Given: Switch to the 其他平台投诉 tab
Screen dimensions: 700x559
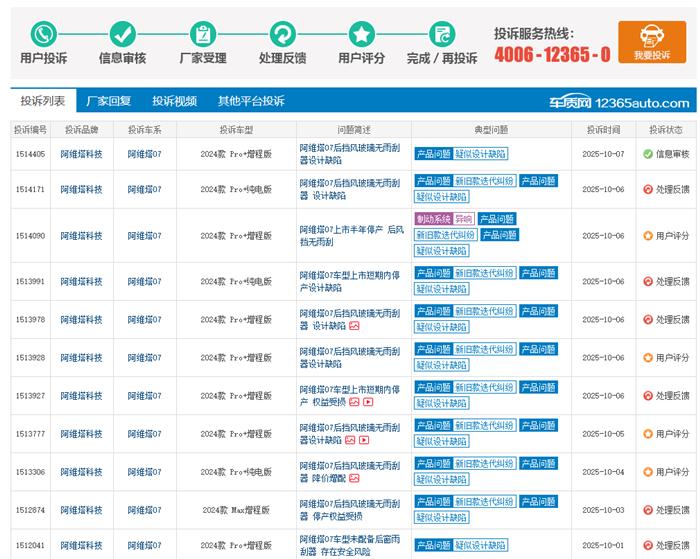Looking at the screenshot, I should pyautogui.click(x=251, y=101).
